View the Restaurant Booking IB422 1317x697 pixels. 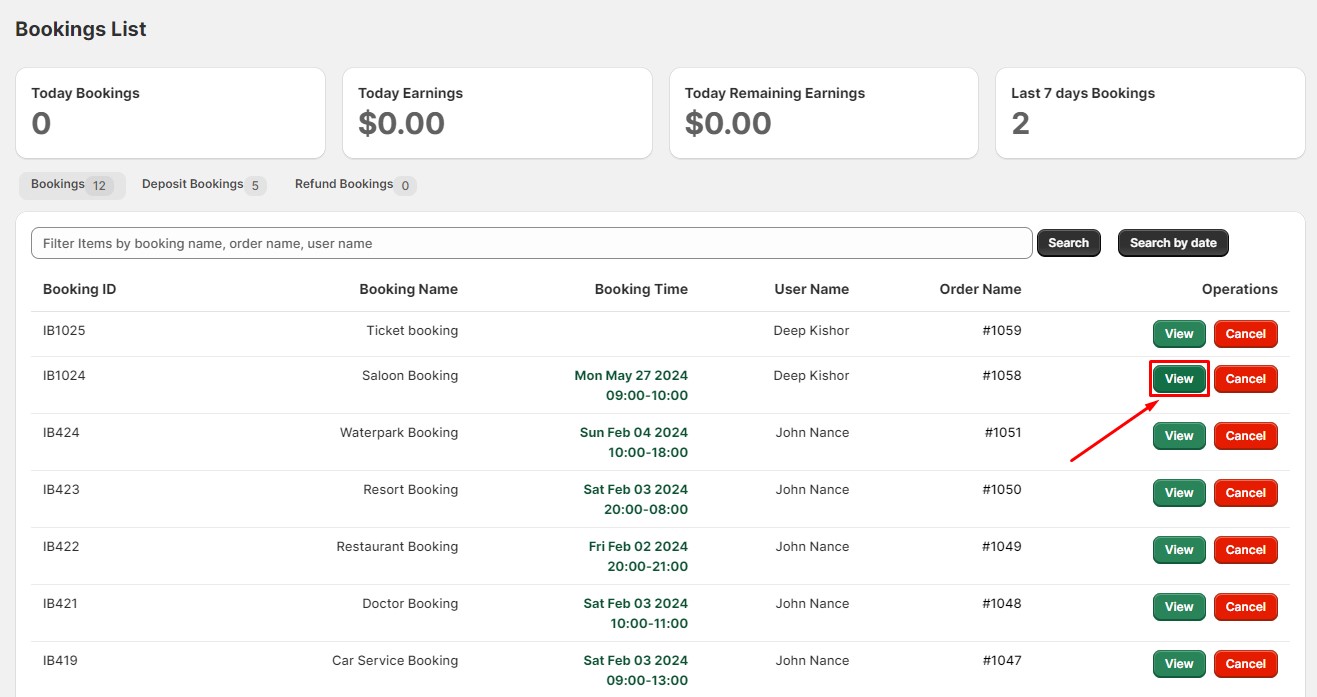1179,550
